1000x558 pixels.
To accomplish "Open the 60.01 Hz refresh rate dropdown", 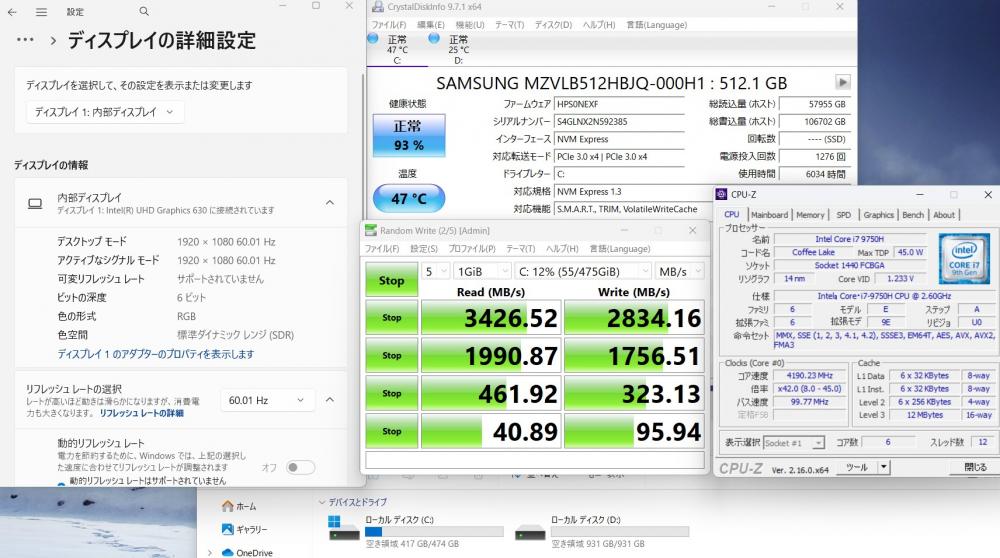I will [x=267, y=400].
